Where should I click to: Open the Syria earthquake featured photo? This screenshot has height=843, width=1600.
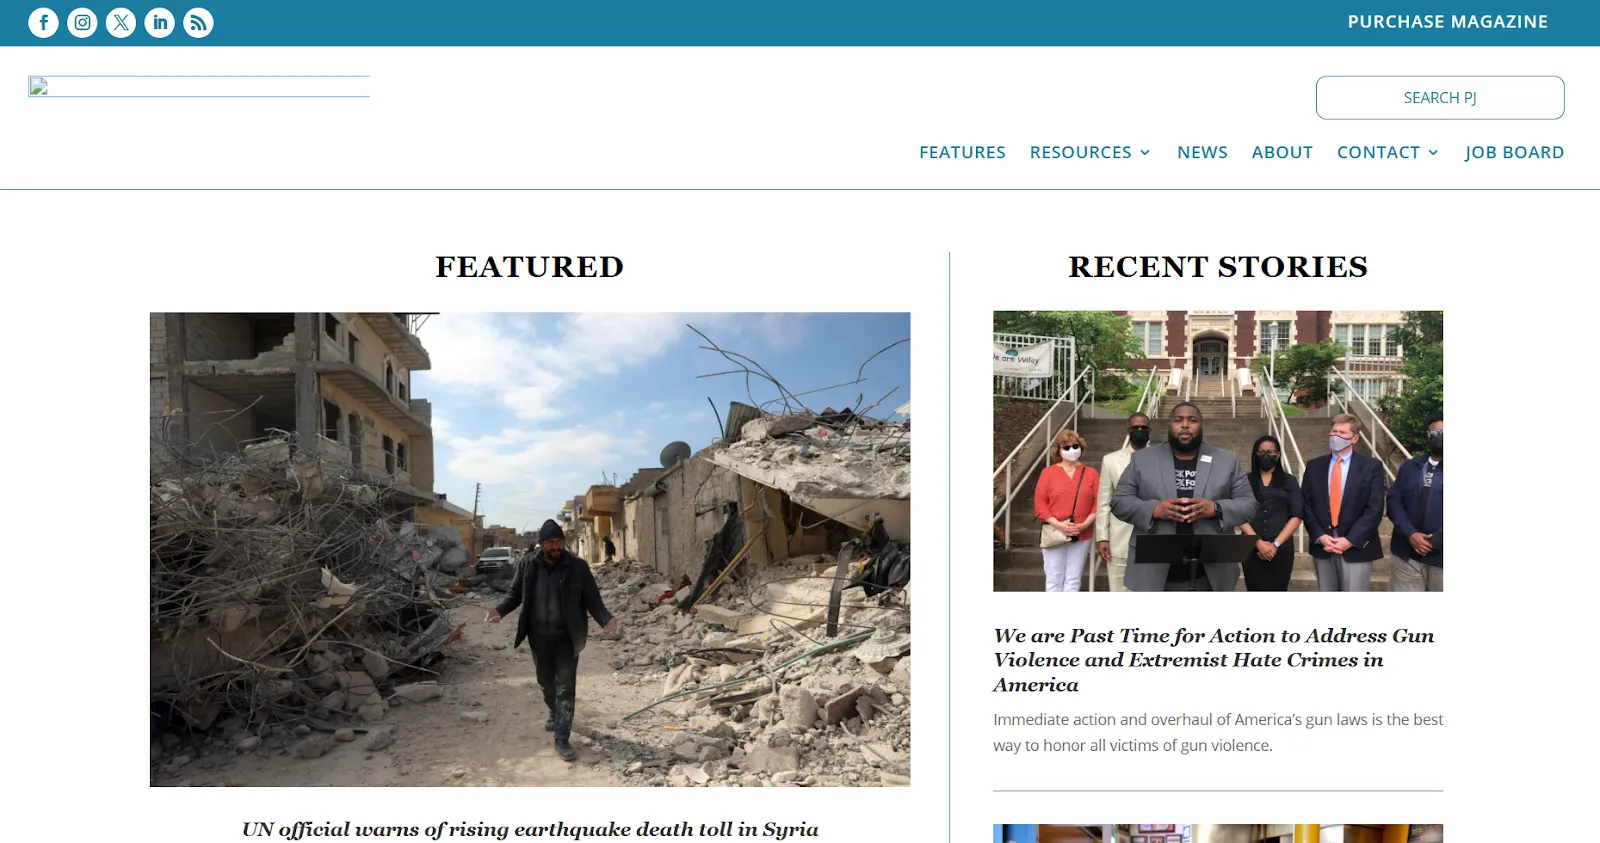[x=530, y=549]
